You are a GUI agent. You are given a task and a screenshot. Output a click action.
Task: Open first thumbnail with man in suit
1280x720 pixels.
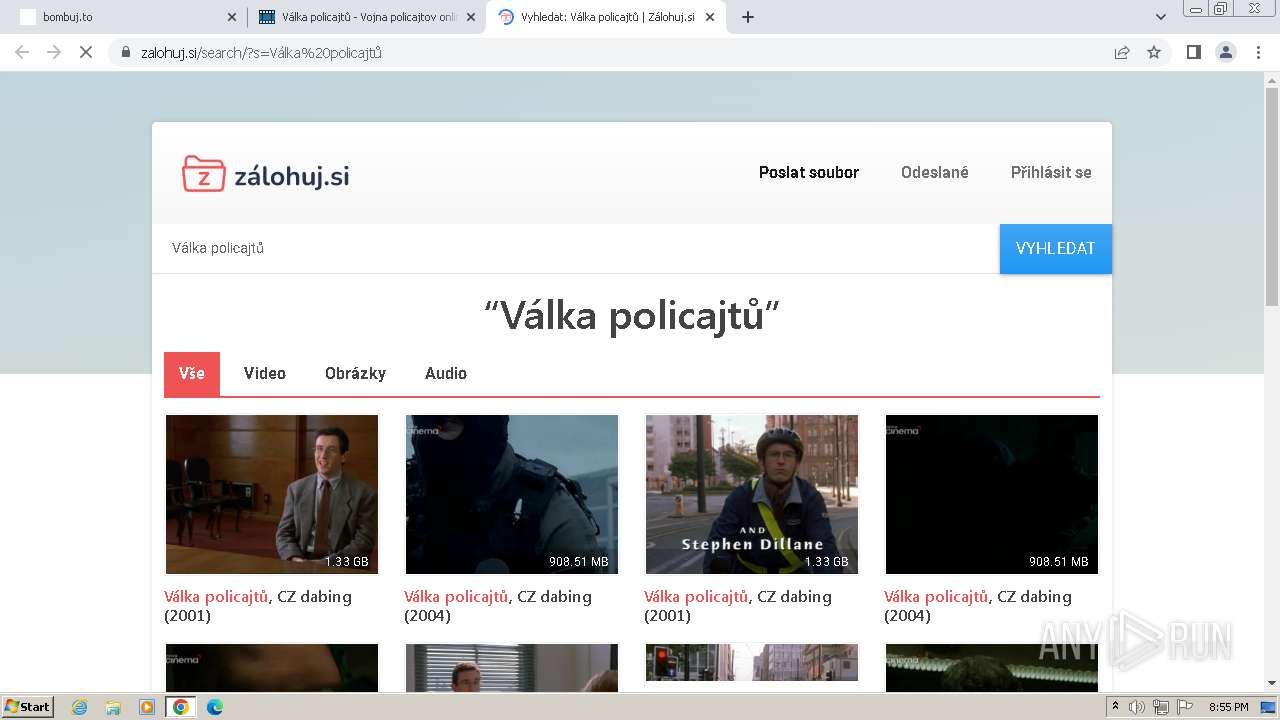272,494
